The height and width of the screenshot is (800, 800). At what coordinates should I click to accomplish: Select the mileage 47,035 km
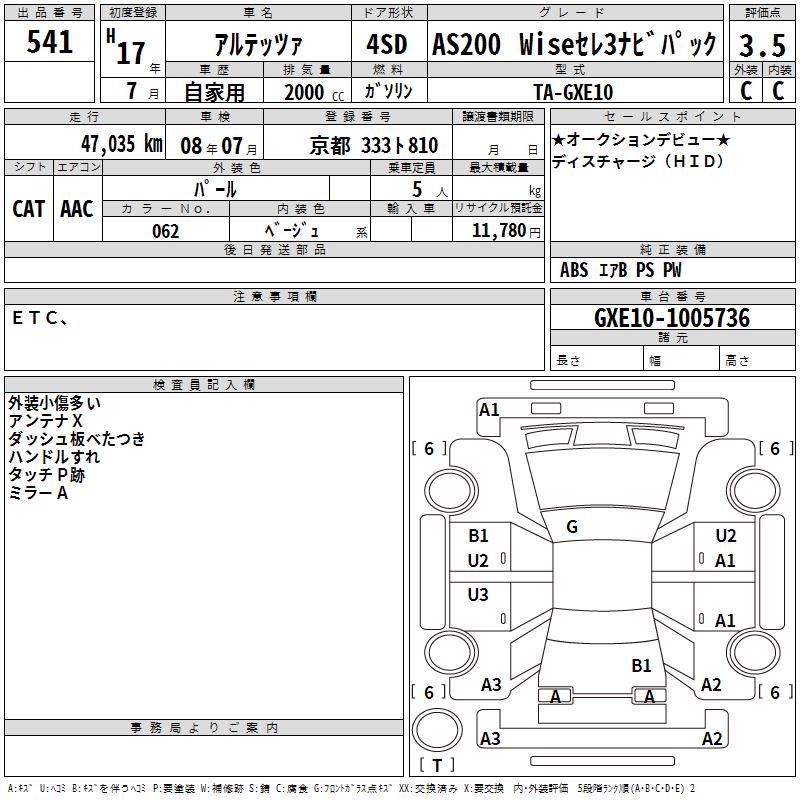[121, 144]
